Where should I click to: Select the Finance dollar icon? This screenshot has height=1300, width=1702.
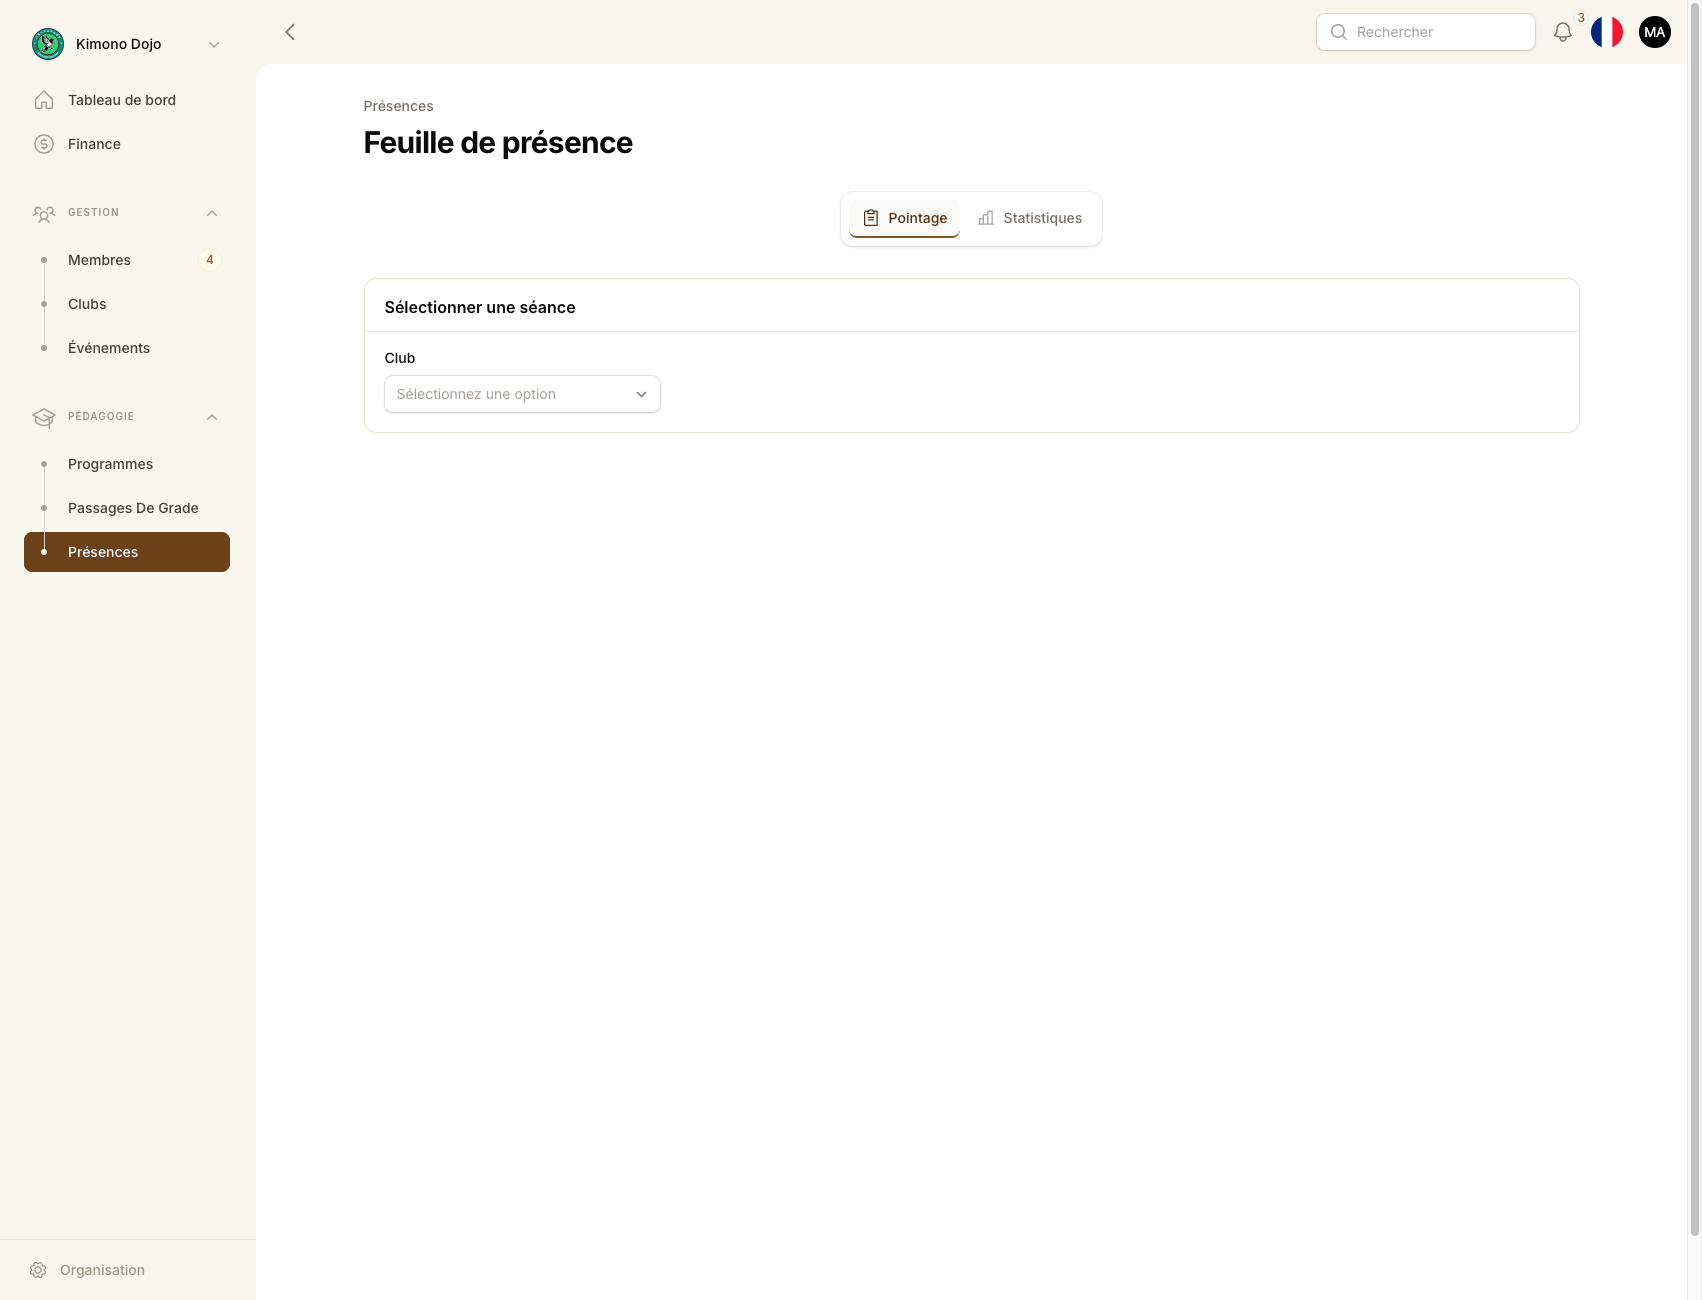tap(44, 143)
